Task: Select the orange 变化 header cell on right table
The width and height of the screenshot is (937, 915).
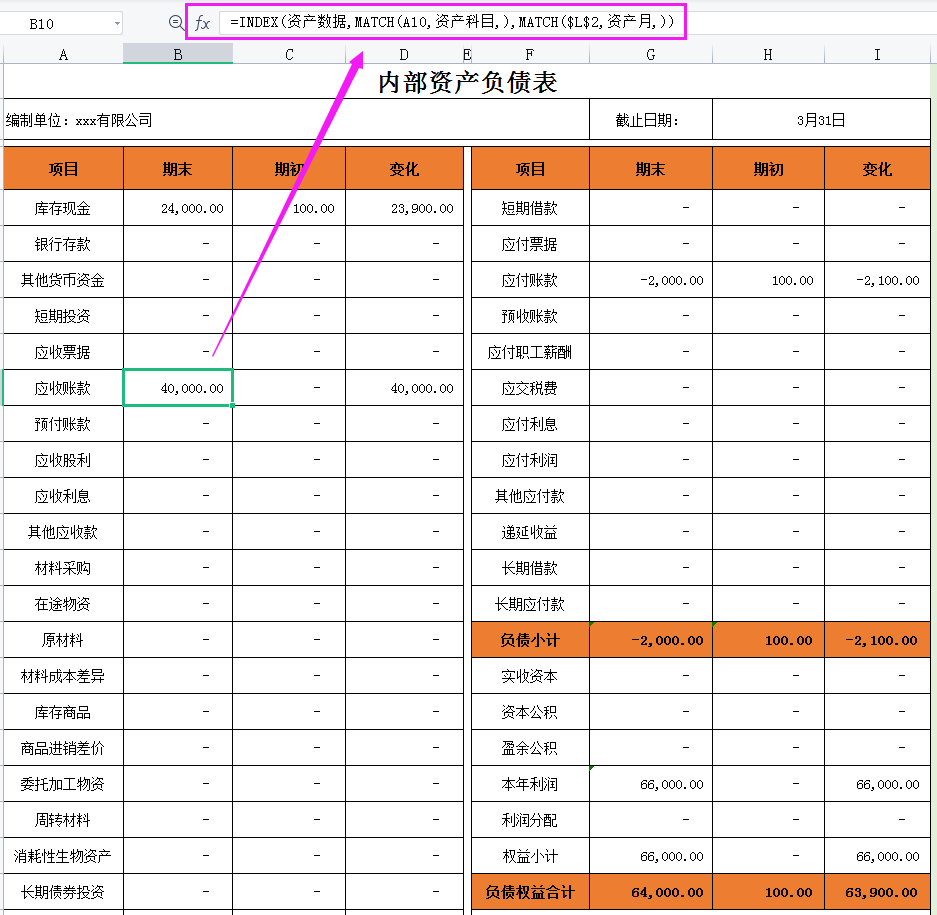Action: [x=877, y=168]
